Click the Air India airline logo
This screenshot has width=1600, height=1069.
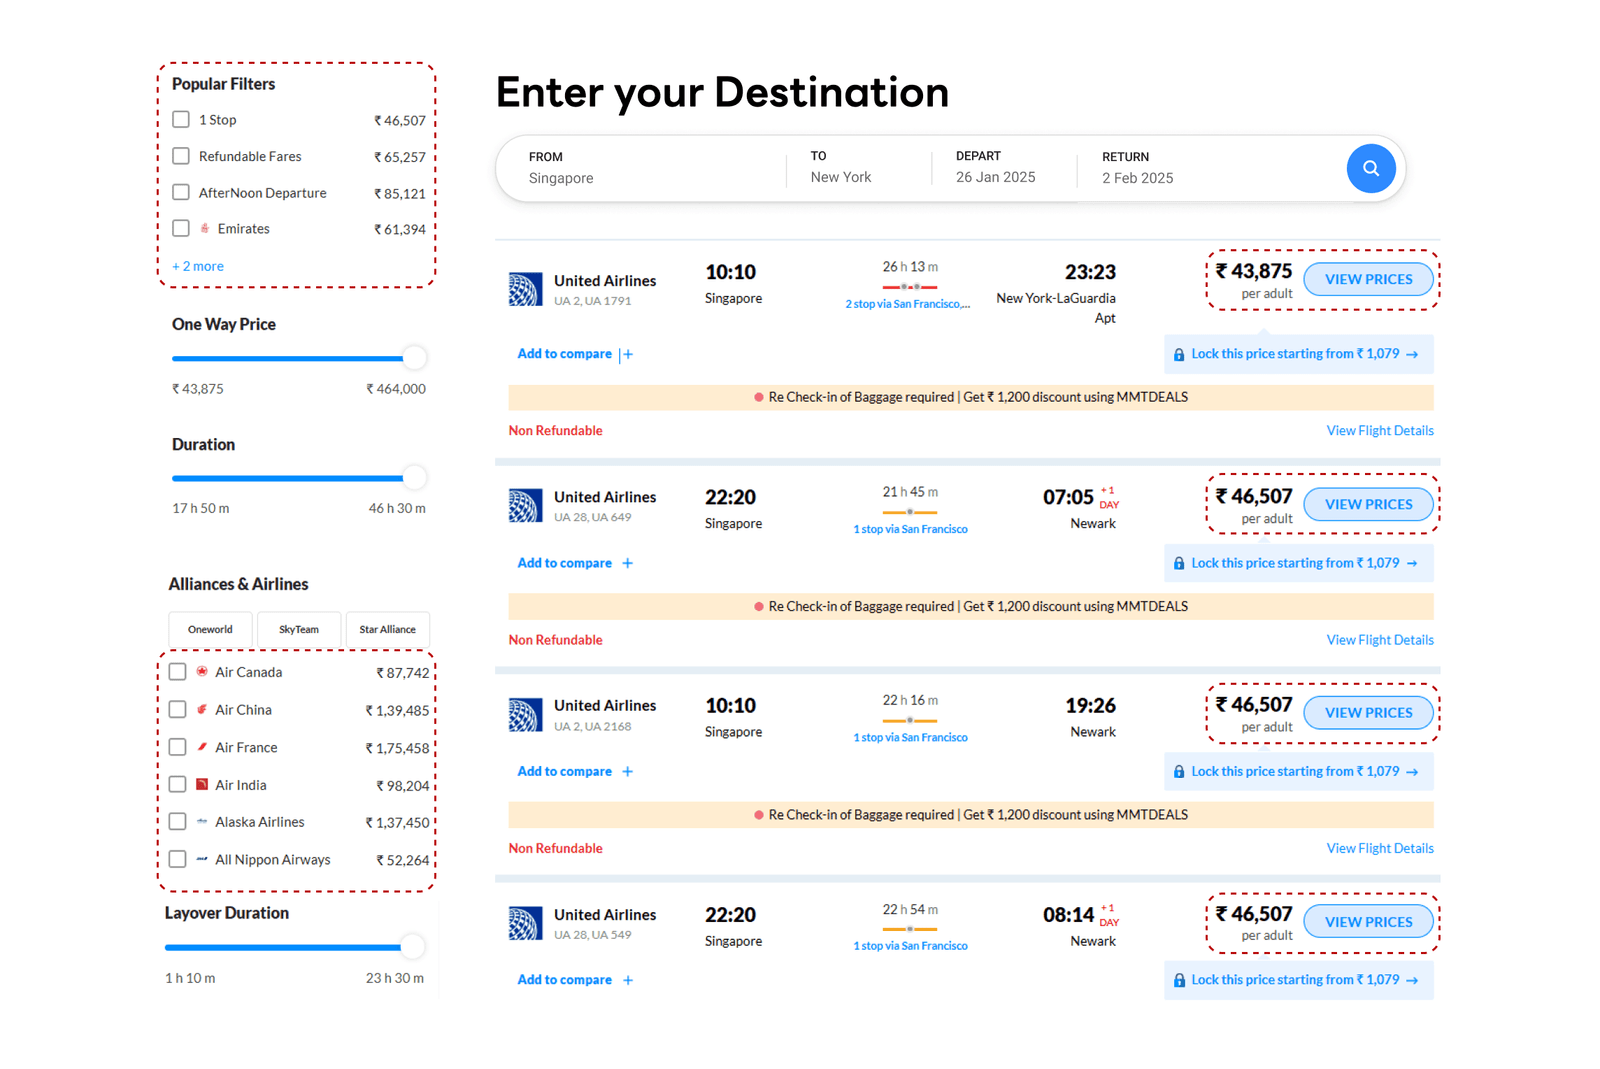point(202,785)
